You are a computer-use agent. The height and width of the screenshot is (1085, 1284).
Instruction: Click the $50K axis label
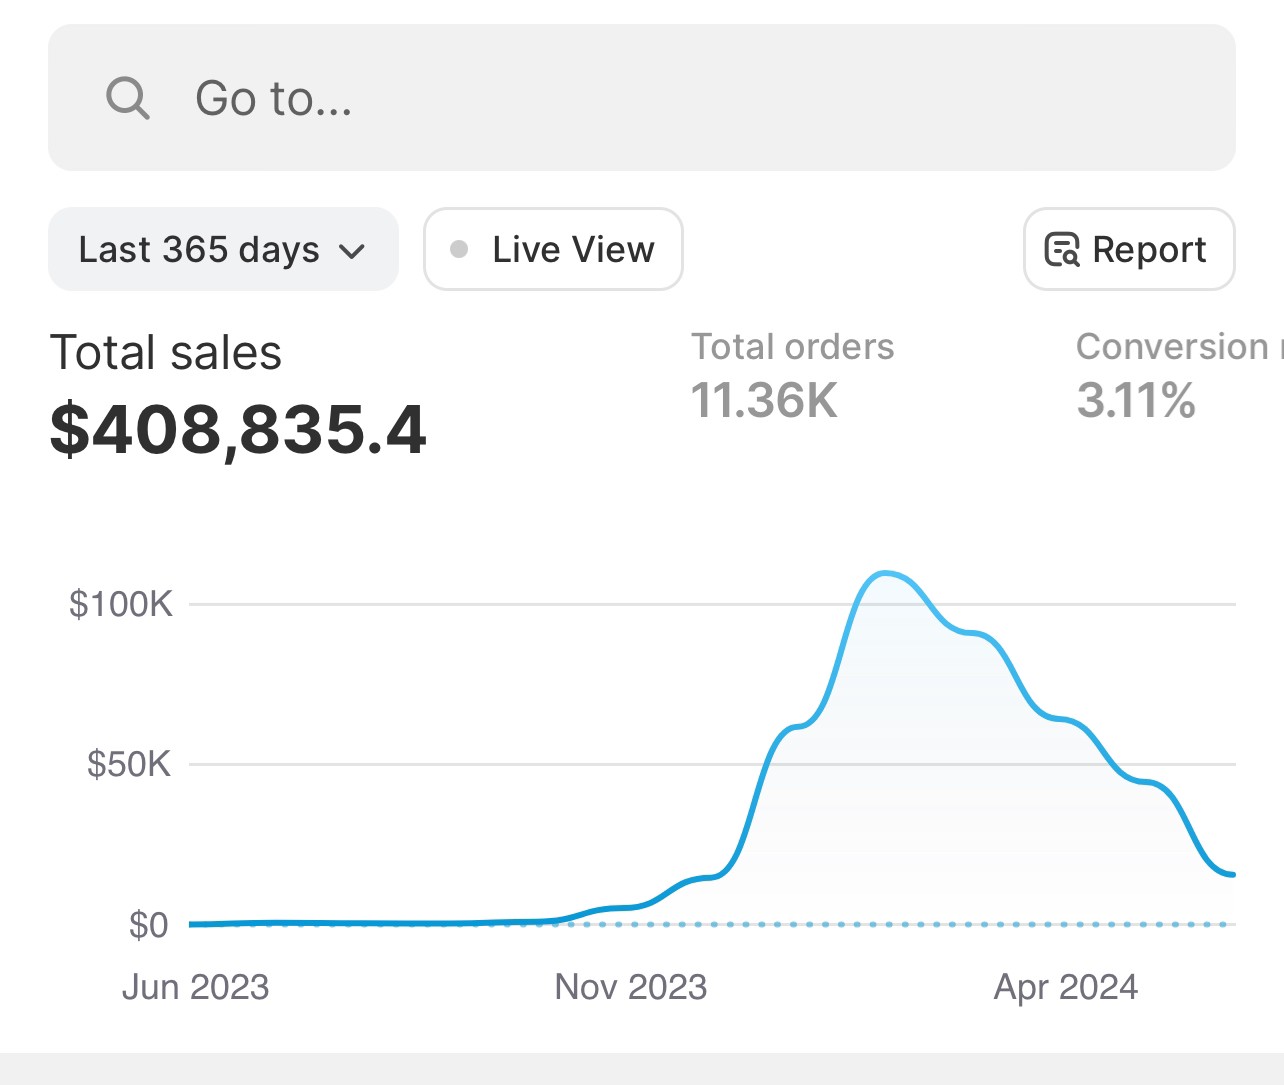(129, 764)
